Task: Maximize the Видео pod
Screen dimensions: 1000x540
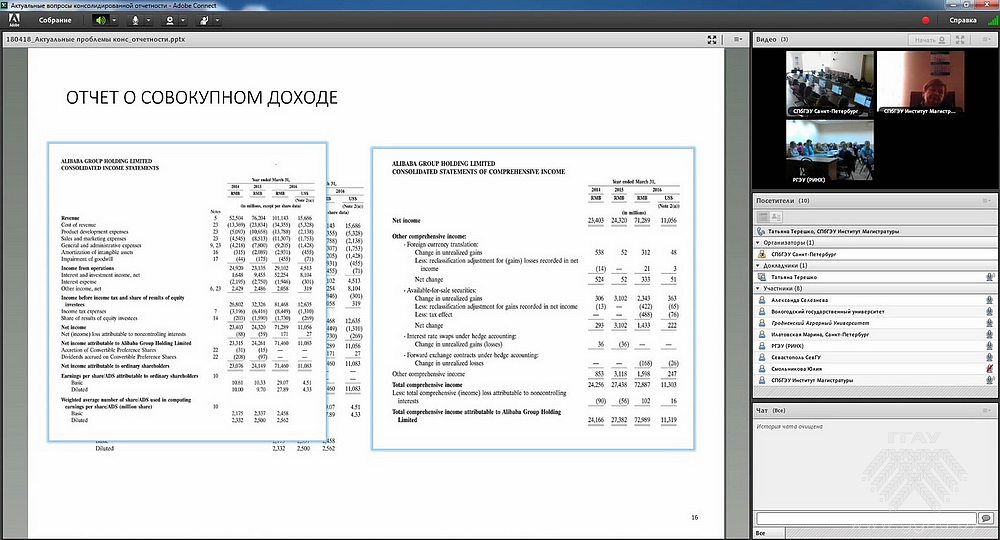Action: [x=960, y=40]
